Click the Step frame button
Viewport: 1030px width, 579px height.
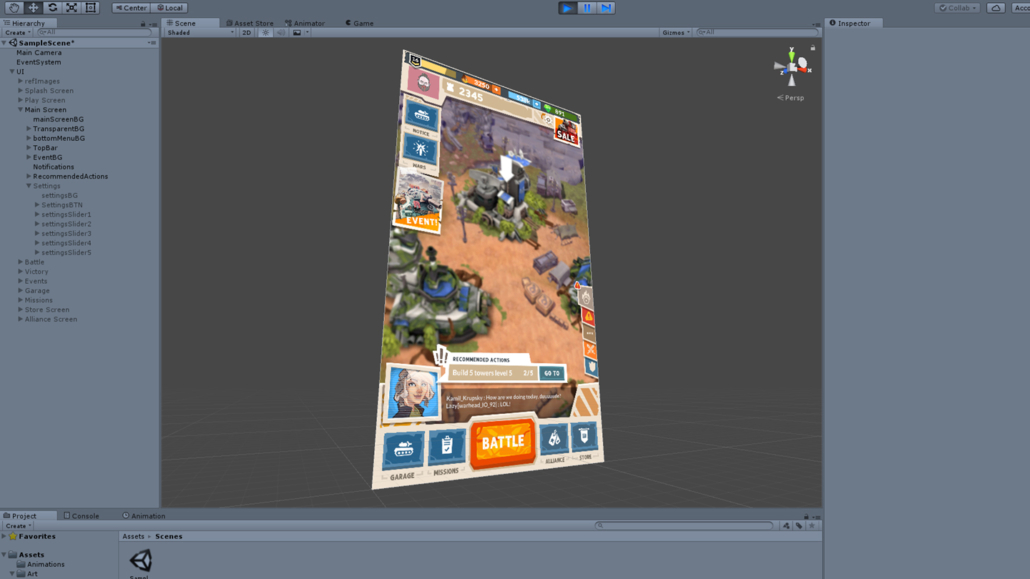coord(606,8)
